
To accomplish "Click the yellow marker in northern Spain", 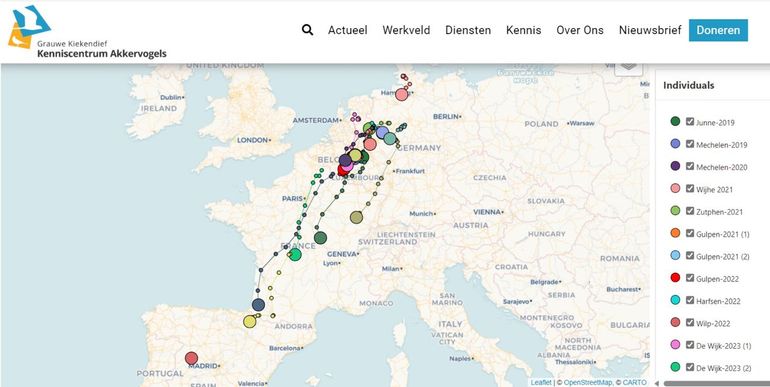I will (250, 322).
